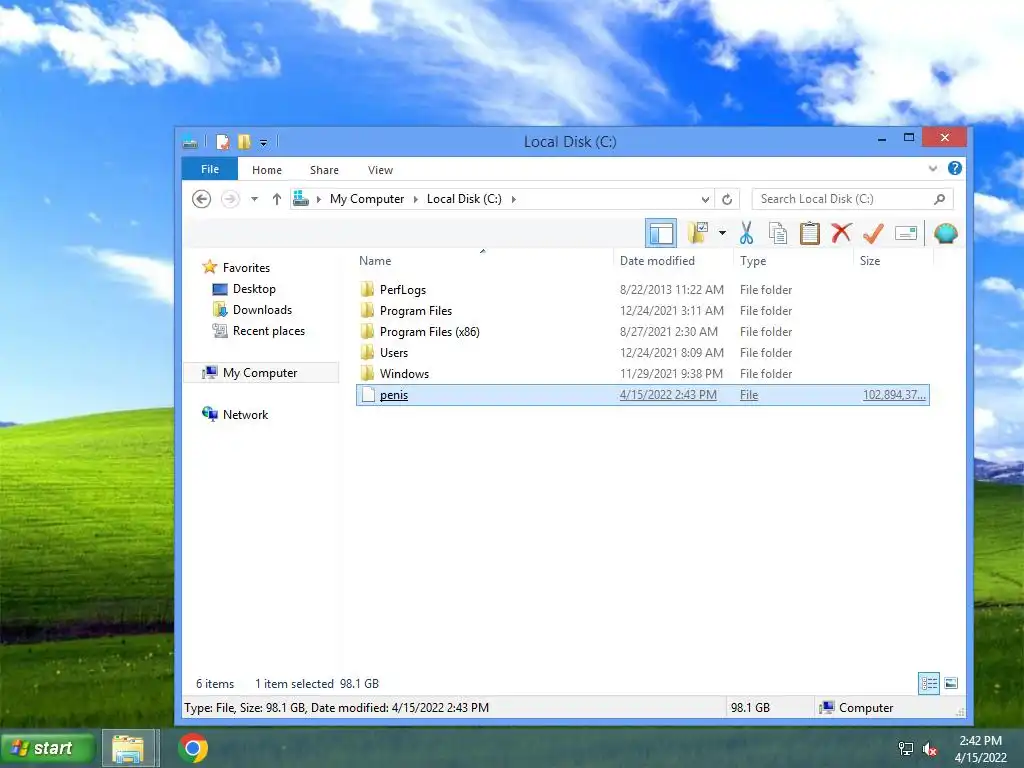
Task: Click the search magnifier icon
Action: 939,199
